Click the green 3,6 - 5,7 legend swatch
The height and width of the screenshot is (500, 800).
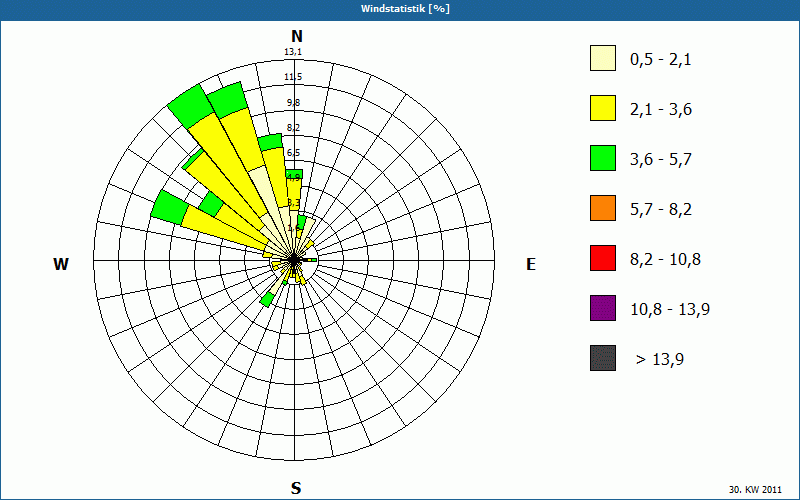603,158
